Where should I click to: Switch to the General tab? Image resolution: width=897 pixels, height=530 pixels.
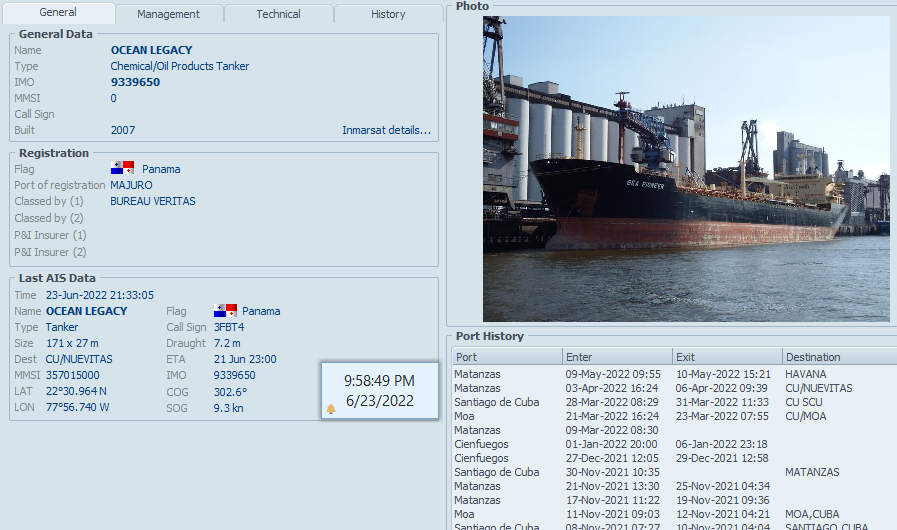(x=58, y=13)
